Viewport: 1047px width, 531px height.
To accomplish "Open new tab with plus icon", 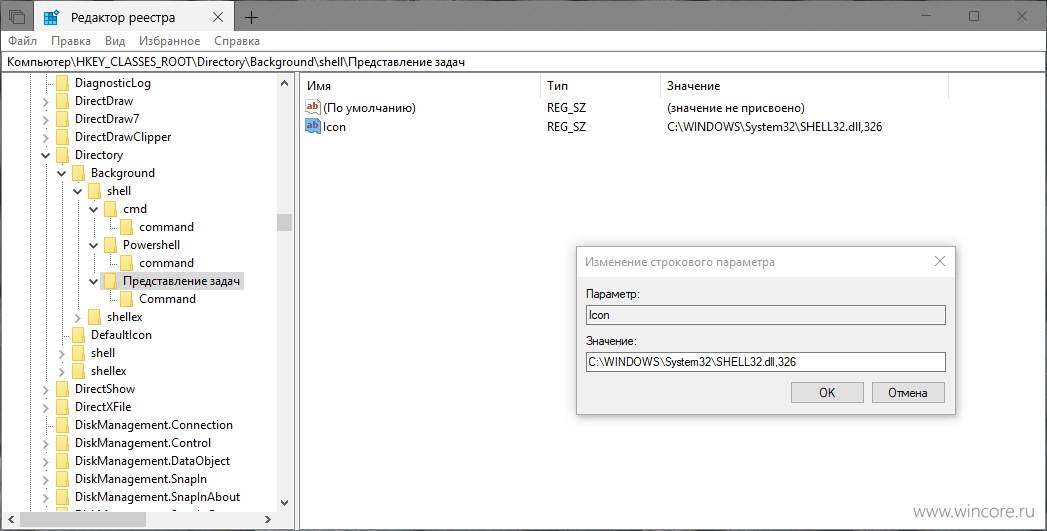I will [x=250, y=17].
